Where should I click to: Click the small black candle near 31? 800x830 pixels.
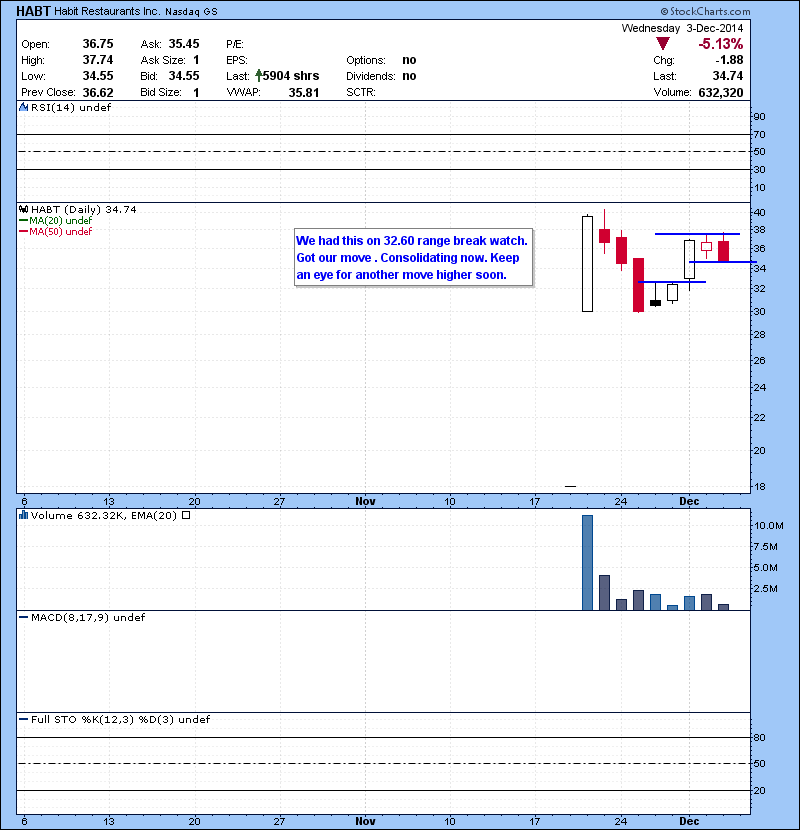click(x=655, y=303)
